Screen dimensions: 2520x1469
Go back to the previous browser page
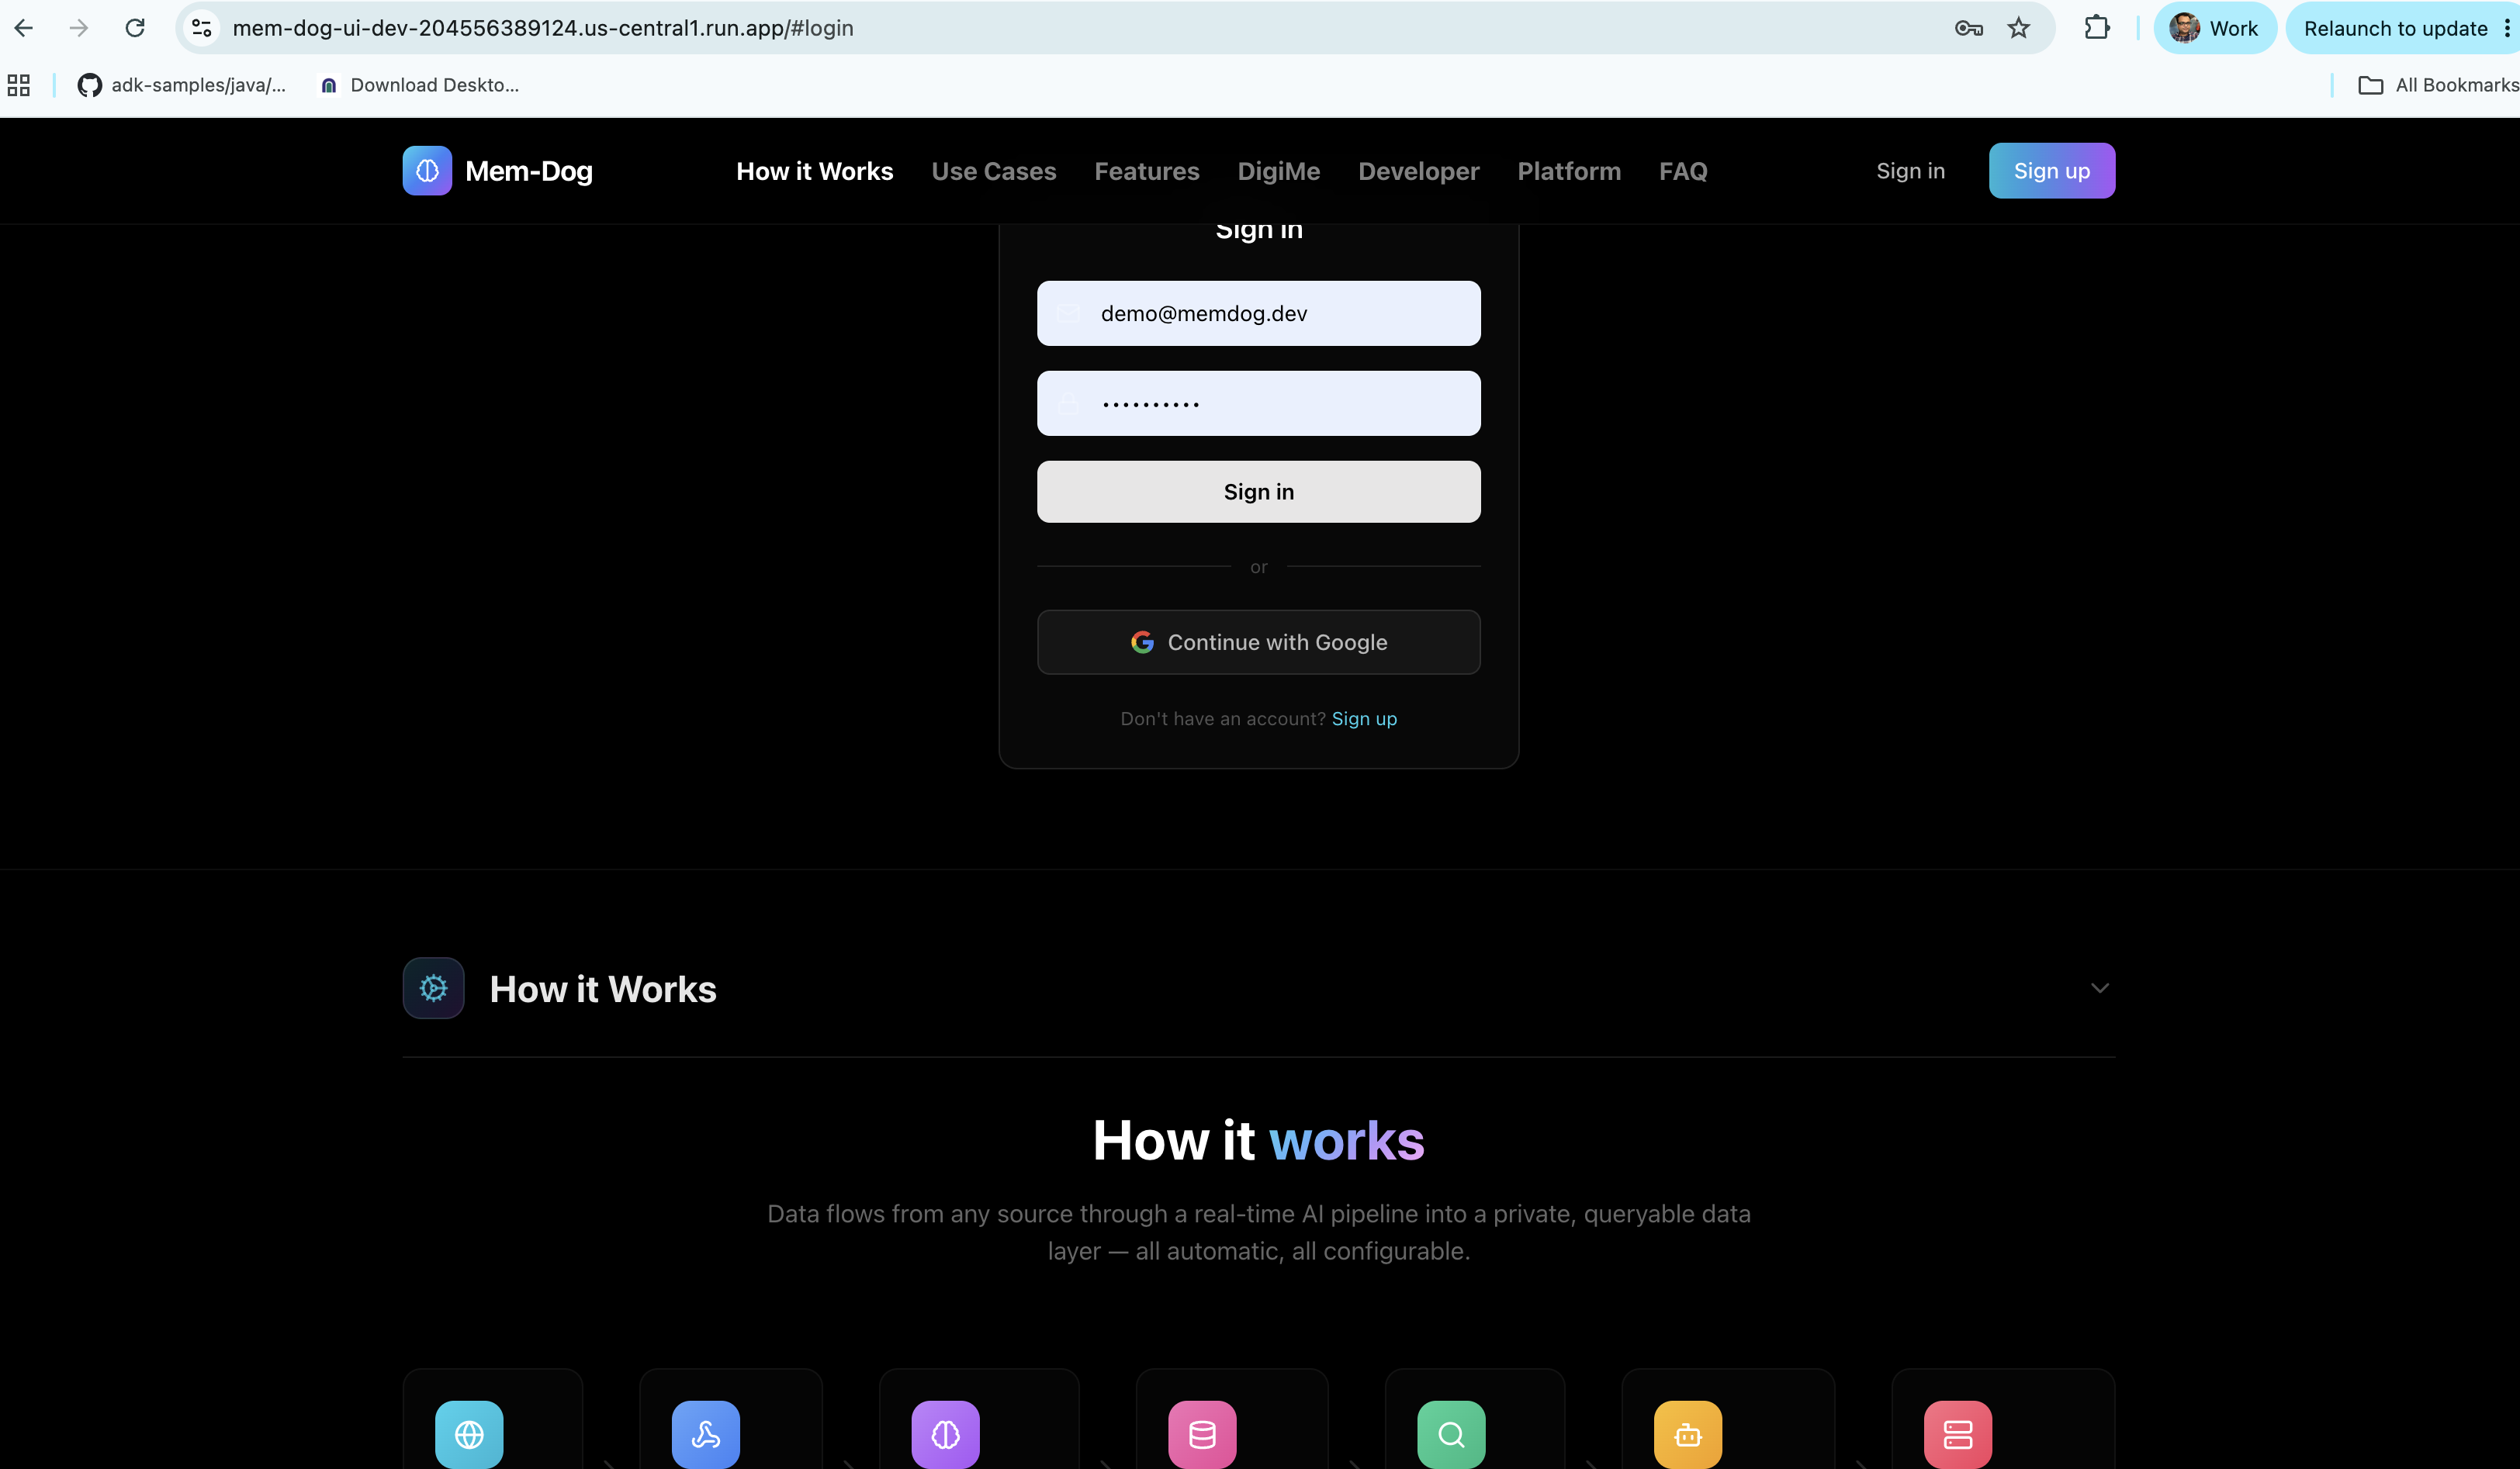click(24, 28)
